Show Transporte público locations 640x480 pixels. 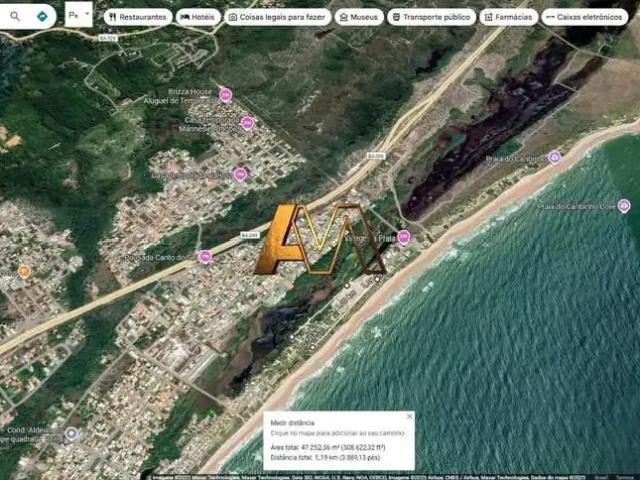tap(431, 17)
